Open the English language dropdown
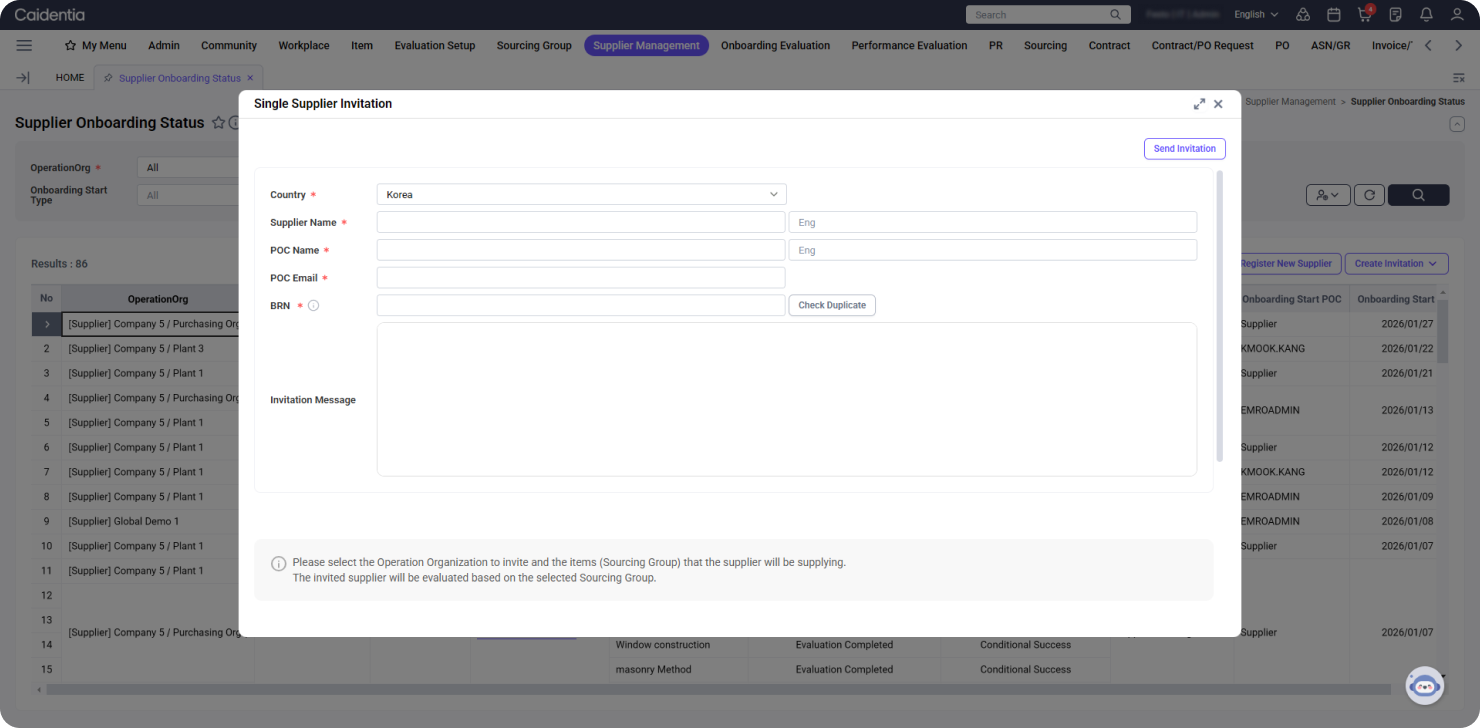Viewport: 1480px width, 728px height. tap(1256, 15)
